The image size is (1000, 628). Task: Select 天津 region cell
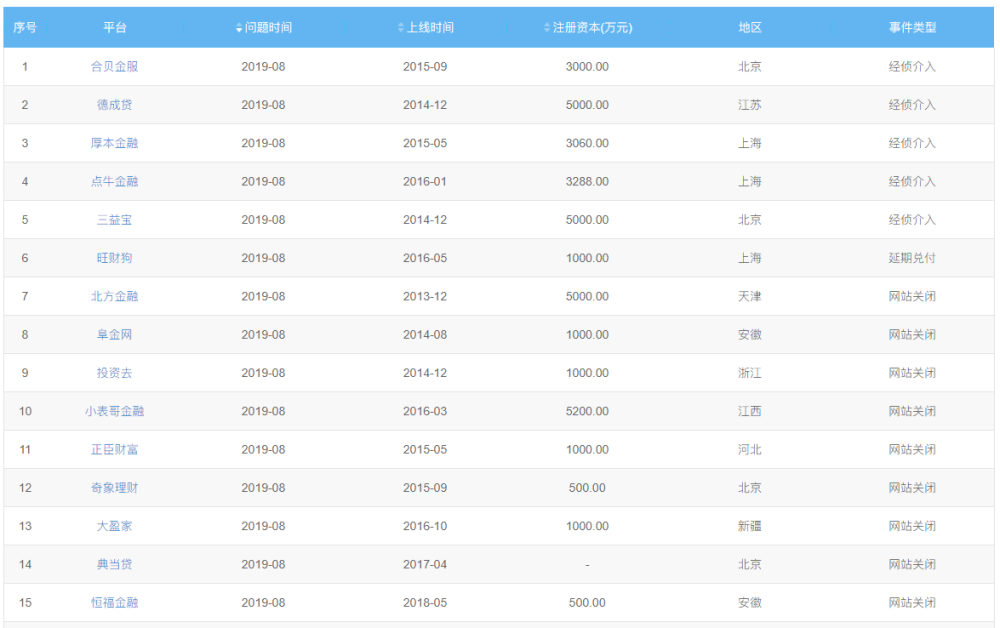(750, 296)
